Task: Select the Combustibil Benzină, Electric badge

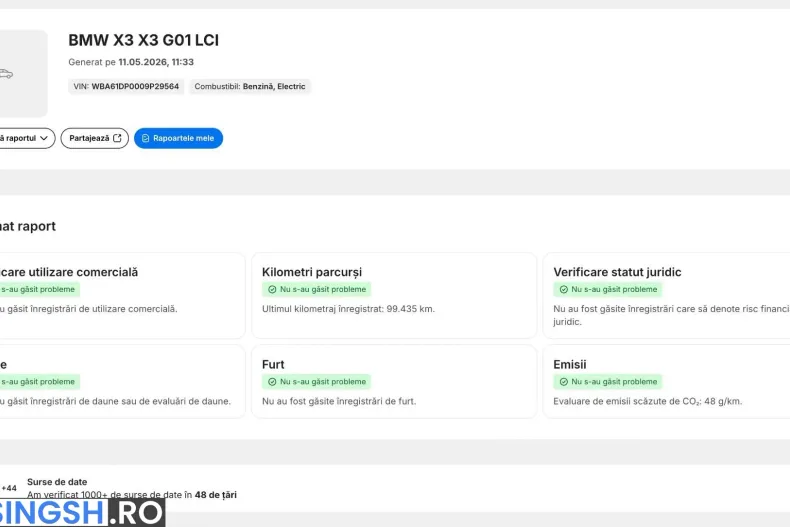Action: pyautogui.click(x=250, y=87)
